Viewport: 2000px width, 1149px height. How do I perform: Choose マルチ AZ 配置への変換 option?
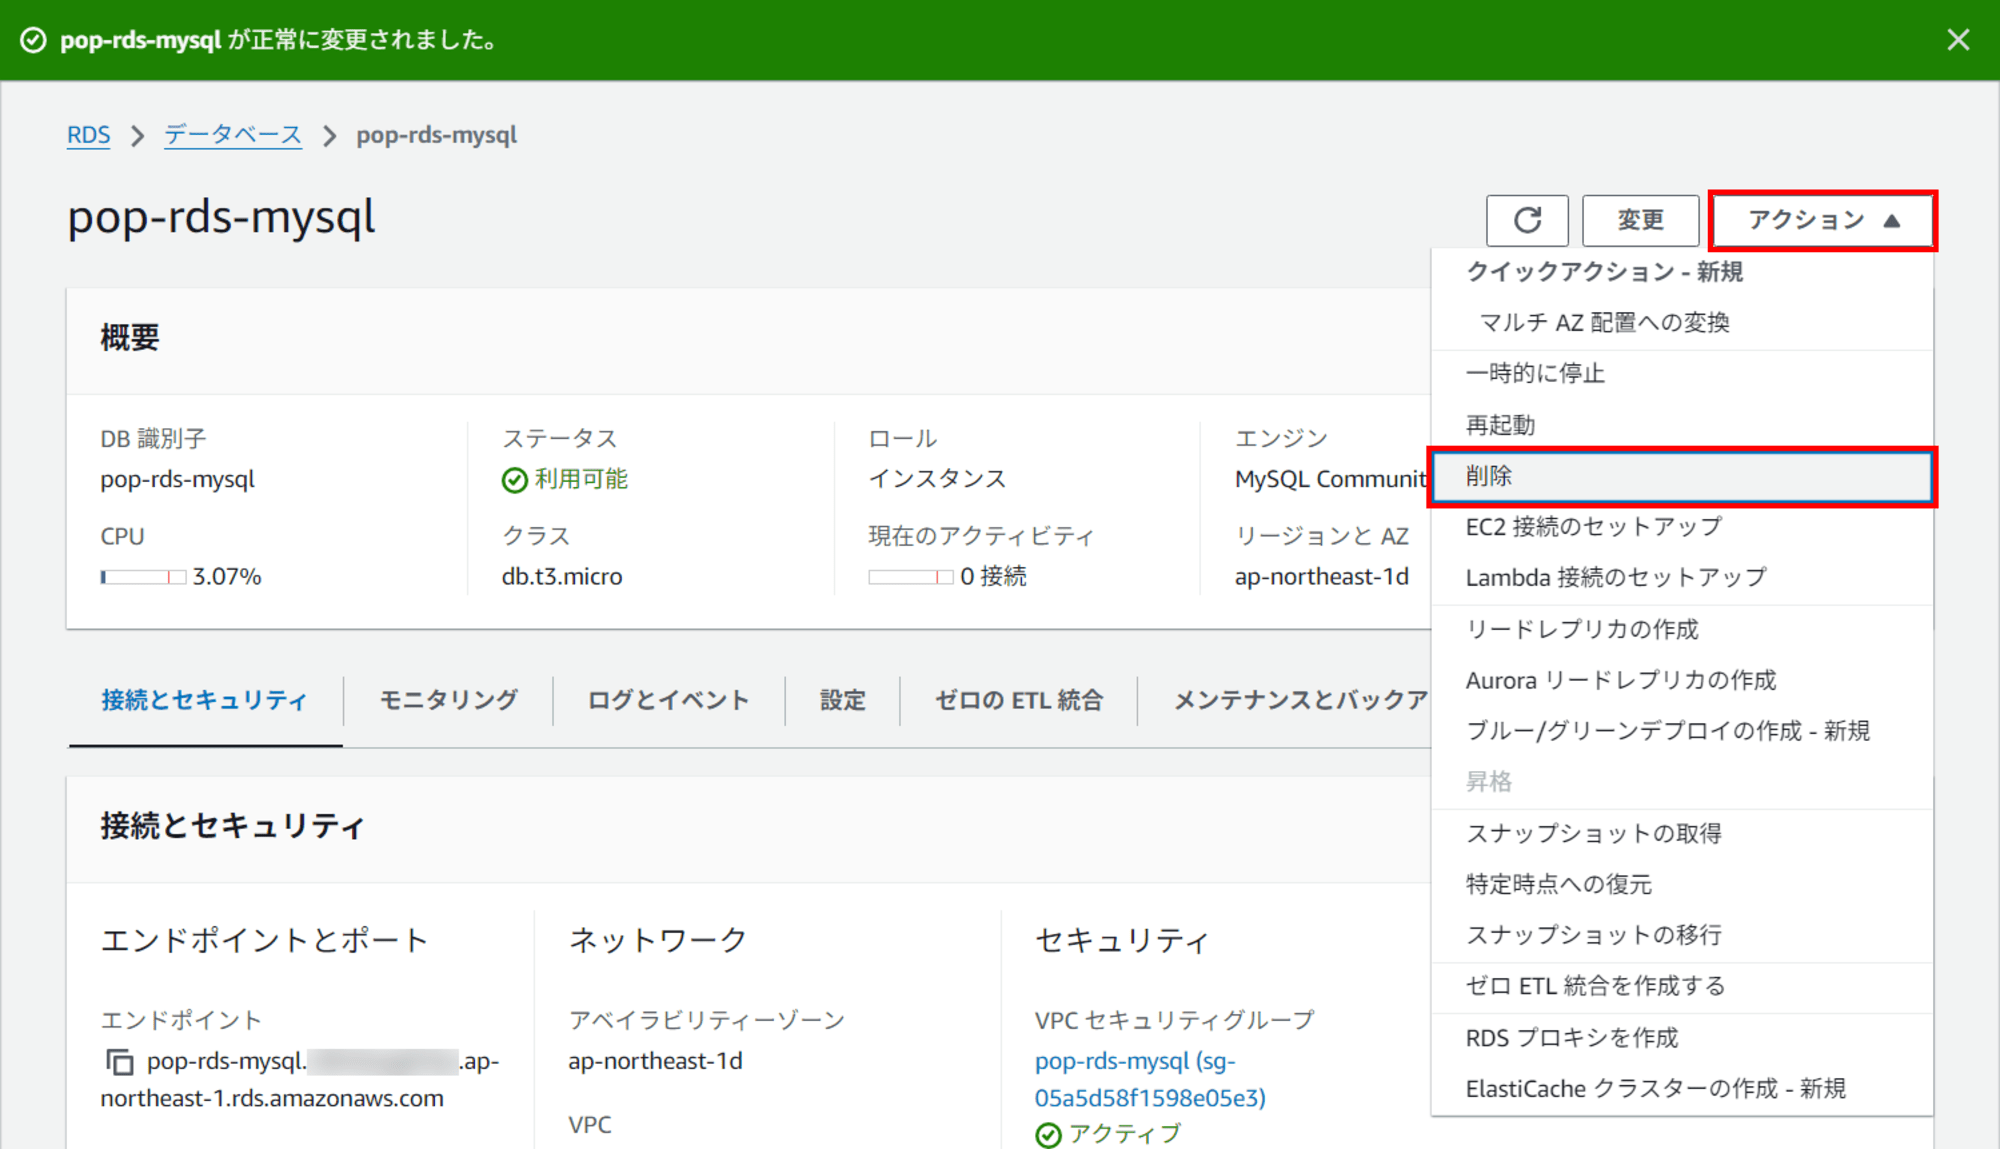click(1682, 323)
